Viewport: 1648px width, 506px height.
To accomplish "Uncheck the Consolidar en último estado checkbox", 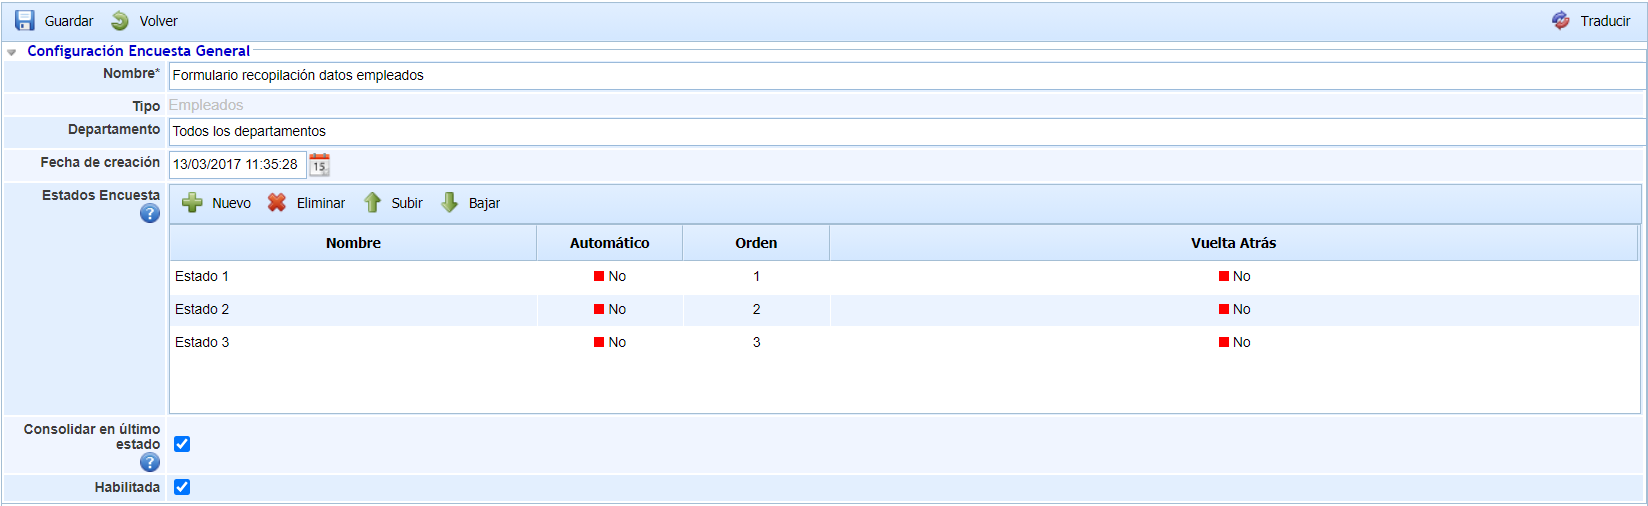I will pyautogui.click(x=182, y=444).
